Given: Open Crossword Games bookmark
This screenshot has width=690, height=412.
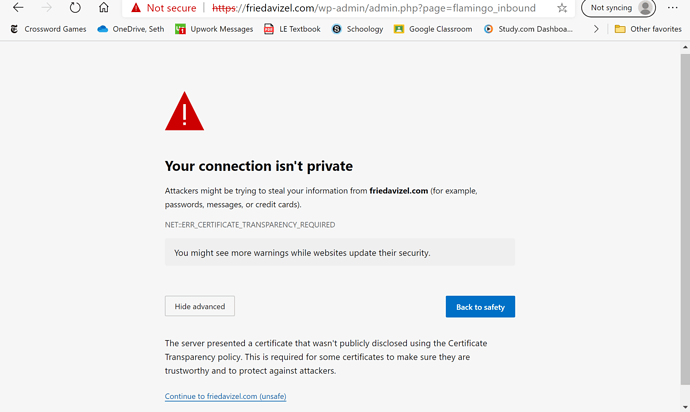Looking at the screenshot, I should point(48,29).
